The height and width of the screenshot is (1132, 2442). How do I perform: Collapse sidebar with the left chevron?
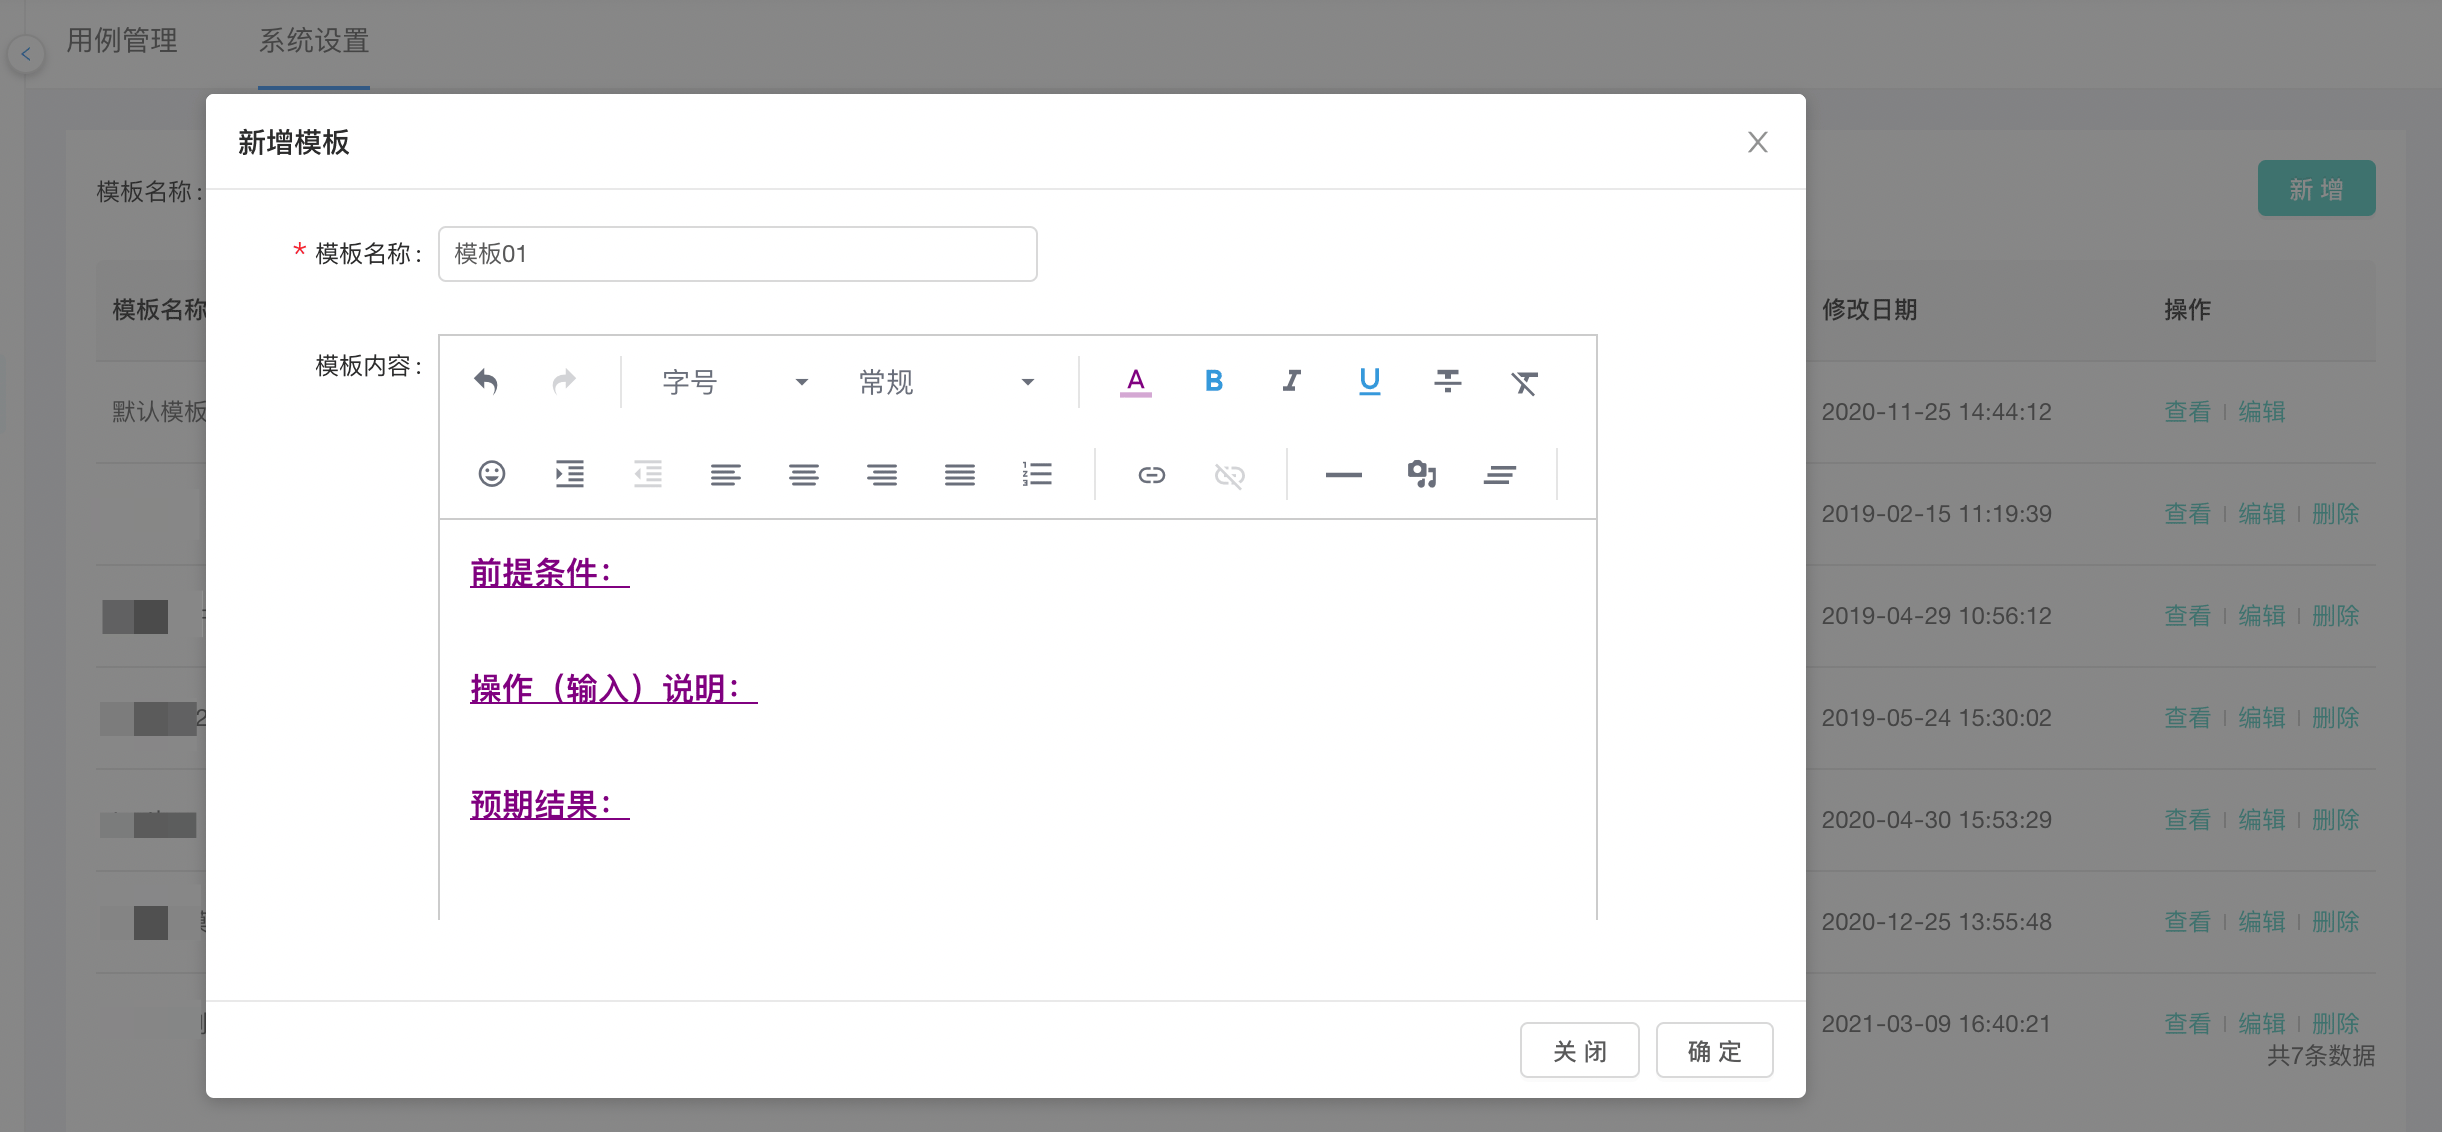(x=26, y=53)
